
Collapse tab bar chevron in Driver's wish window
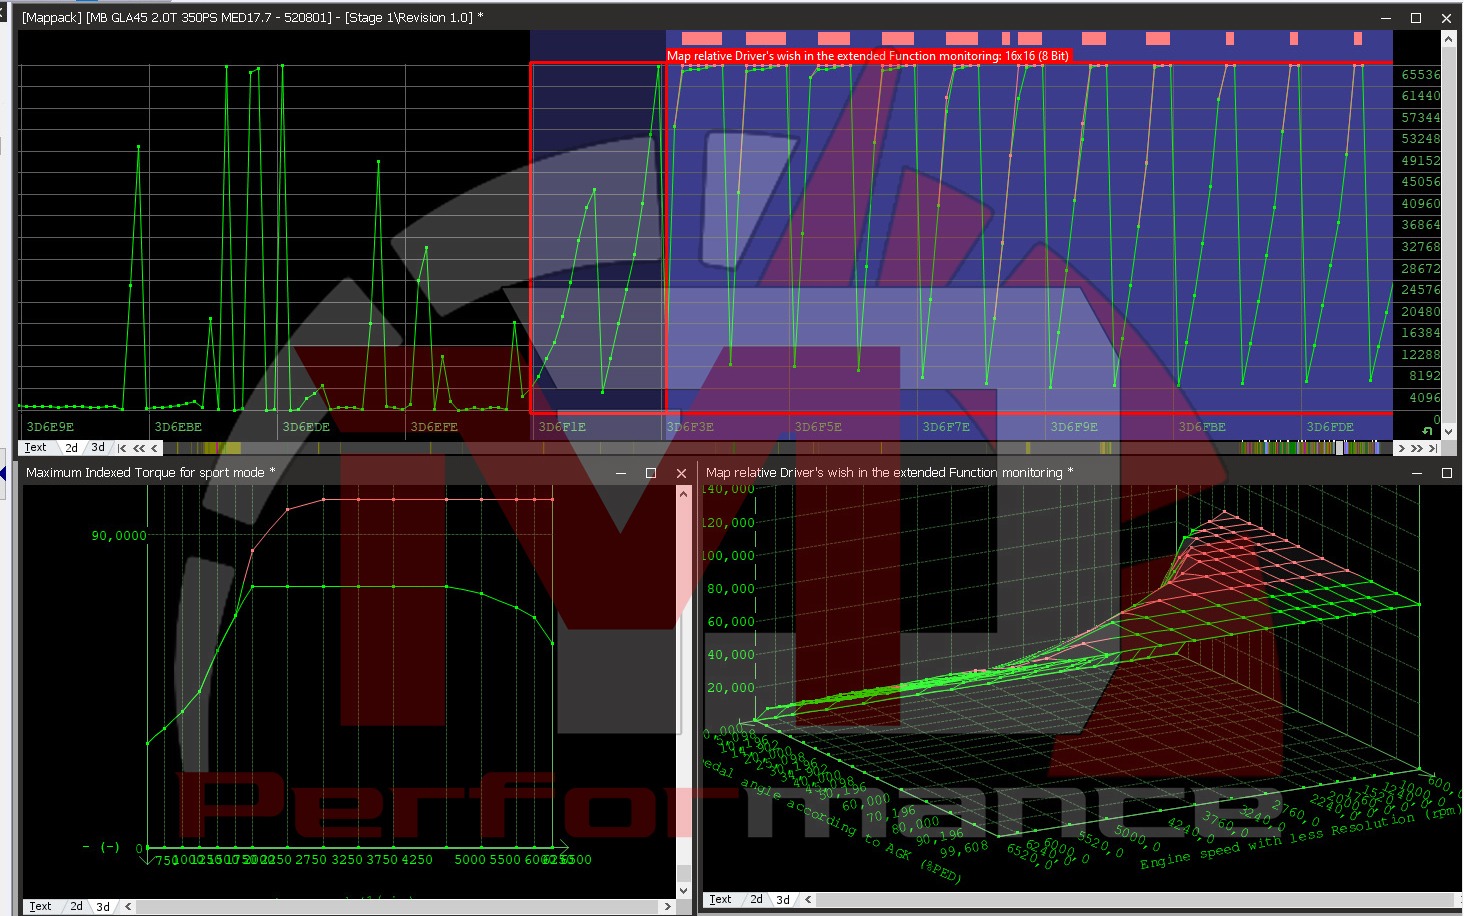pos(807,899)
